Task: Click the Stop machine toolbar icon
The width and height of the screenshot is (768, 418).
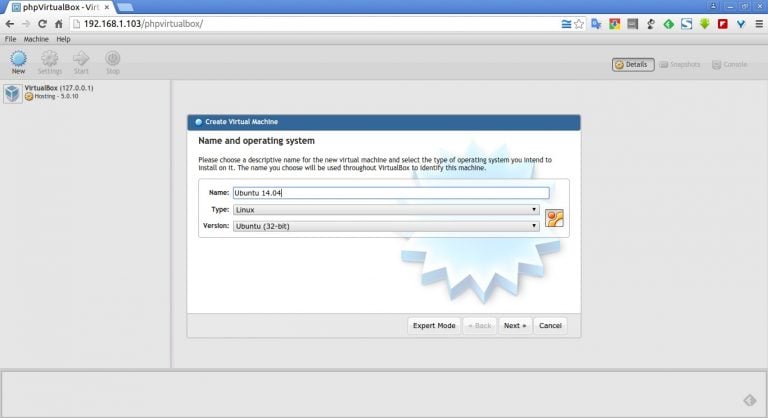Action: [113, 62]
